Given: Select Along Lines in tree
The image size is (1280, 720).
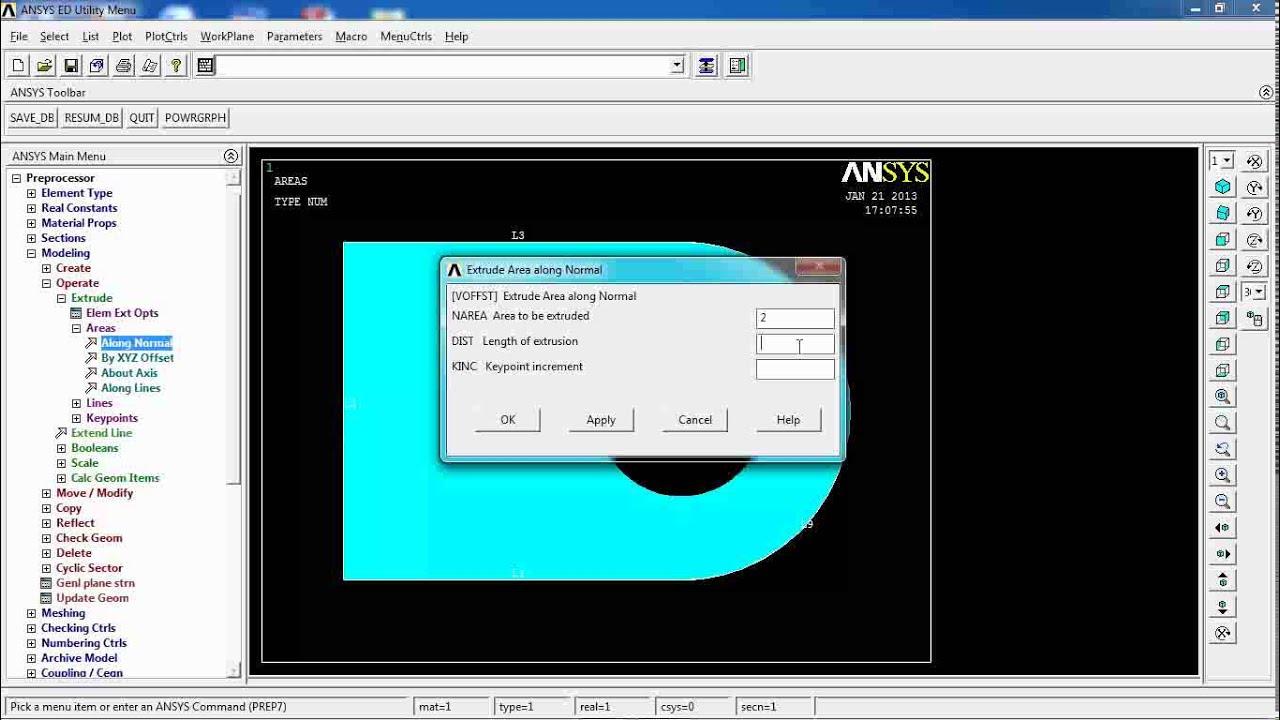Looking at the screenshot, I should coord(130,388).
